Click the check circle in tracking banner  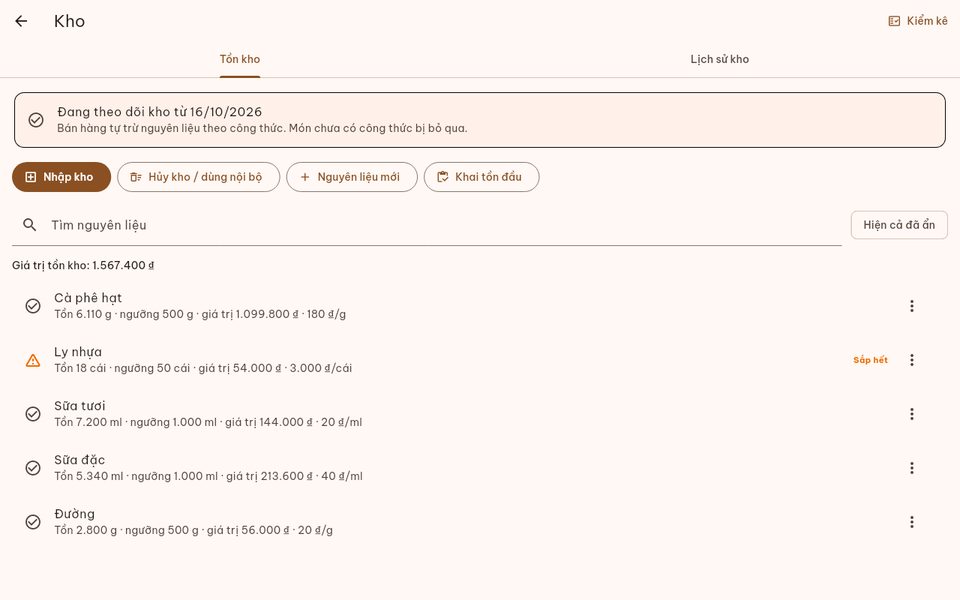pos(36,120)
